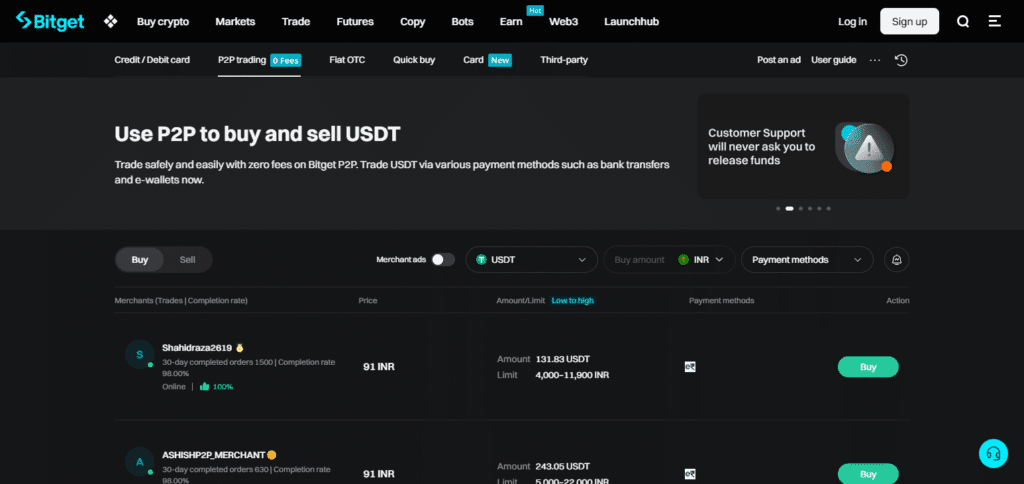This screenshot has height=484, width=1024.
Task: Open the three-dots more options
Action: (875, 60)
